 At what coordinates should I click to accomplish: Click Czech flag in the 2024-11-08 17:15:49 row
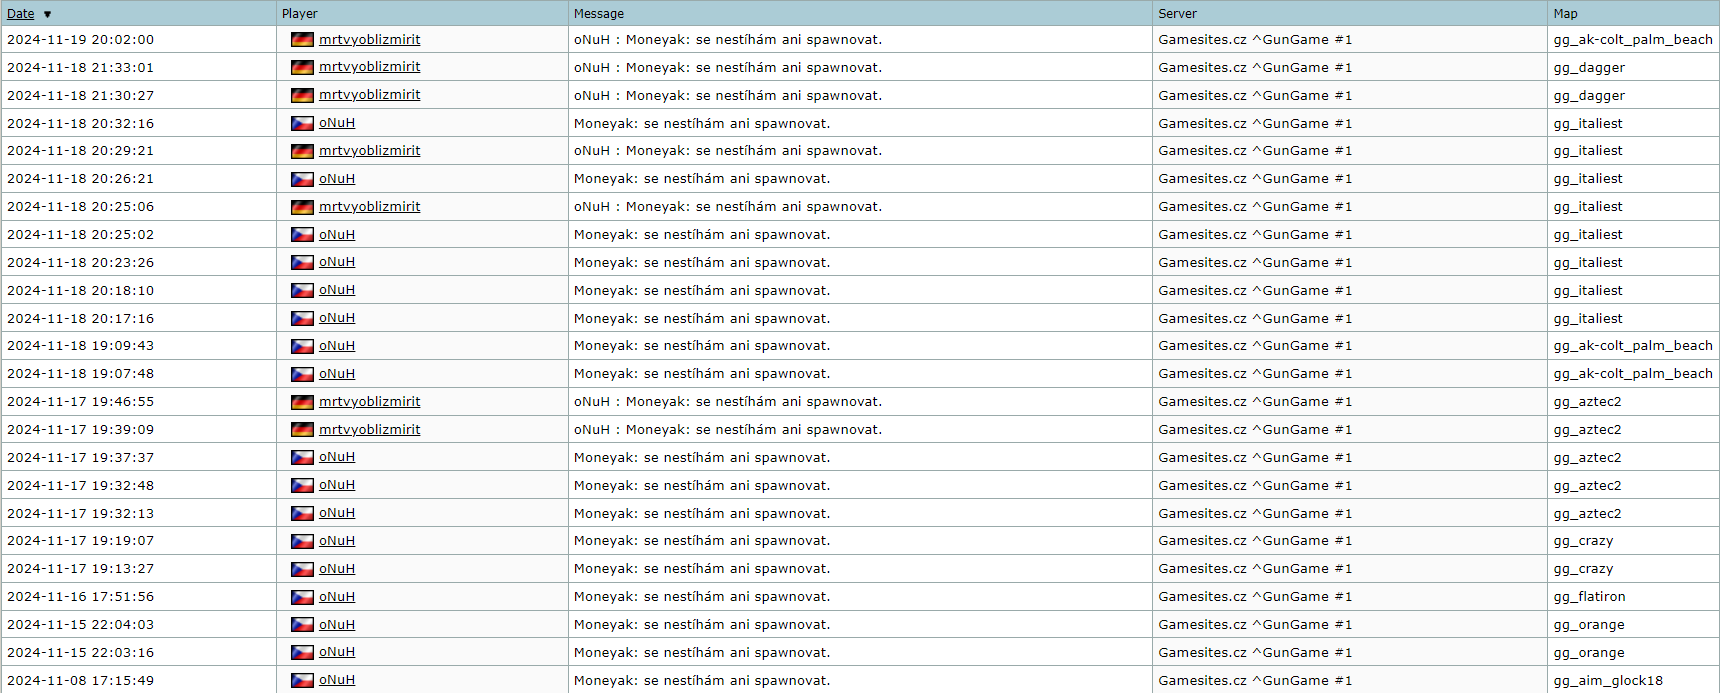[x=302, y=680]
